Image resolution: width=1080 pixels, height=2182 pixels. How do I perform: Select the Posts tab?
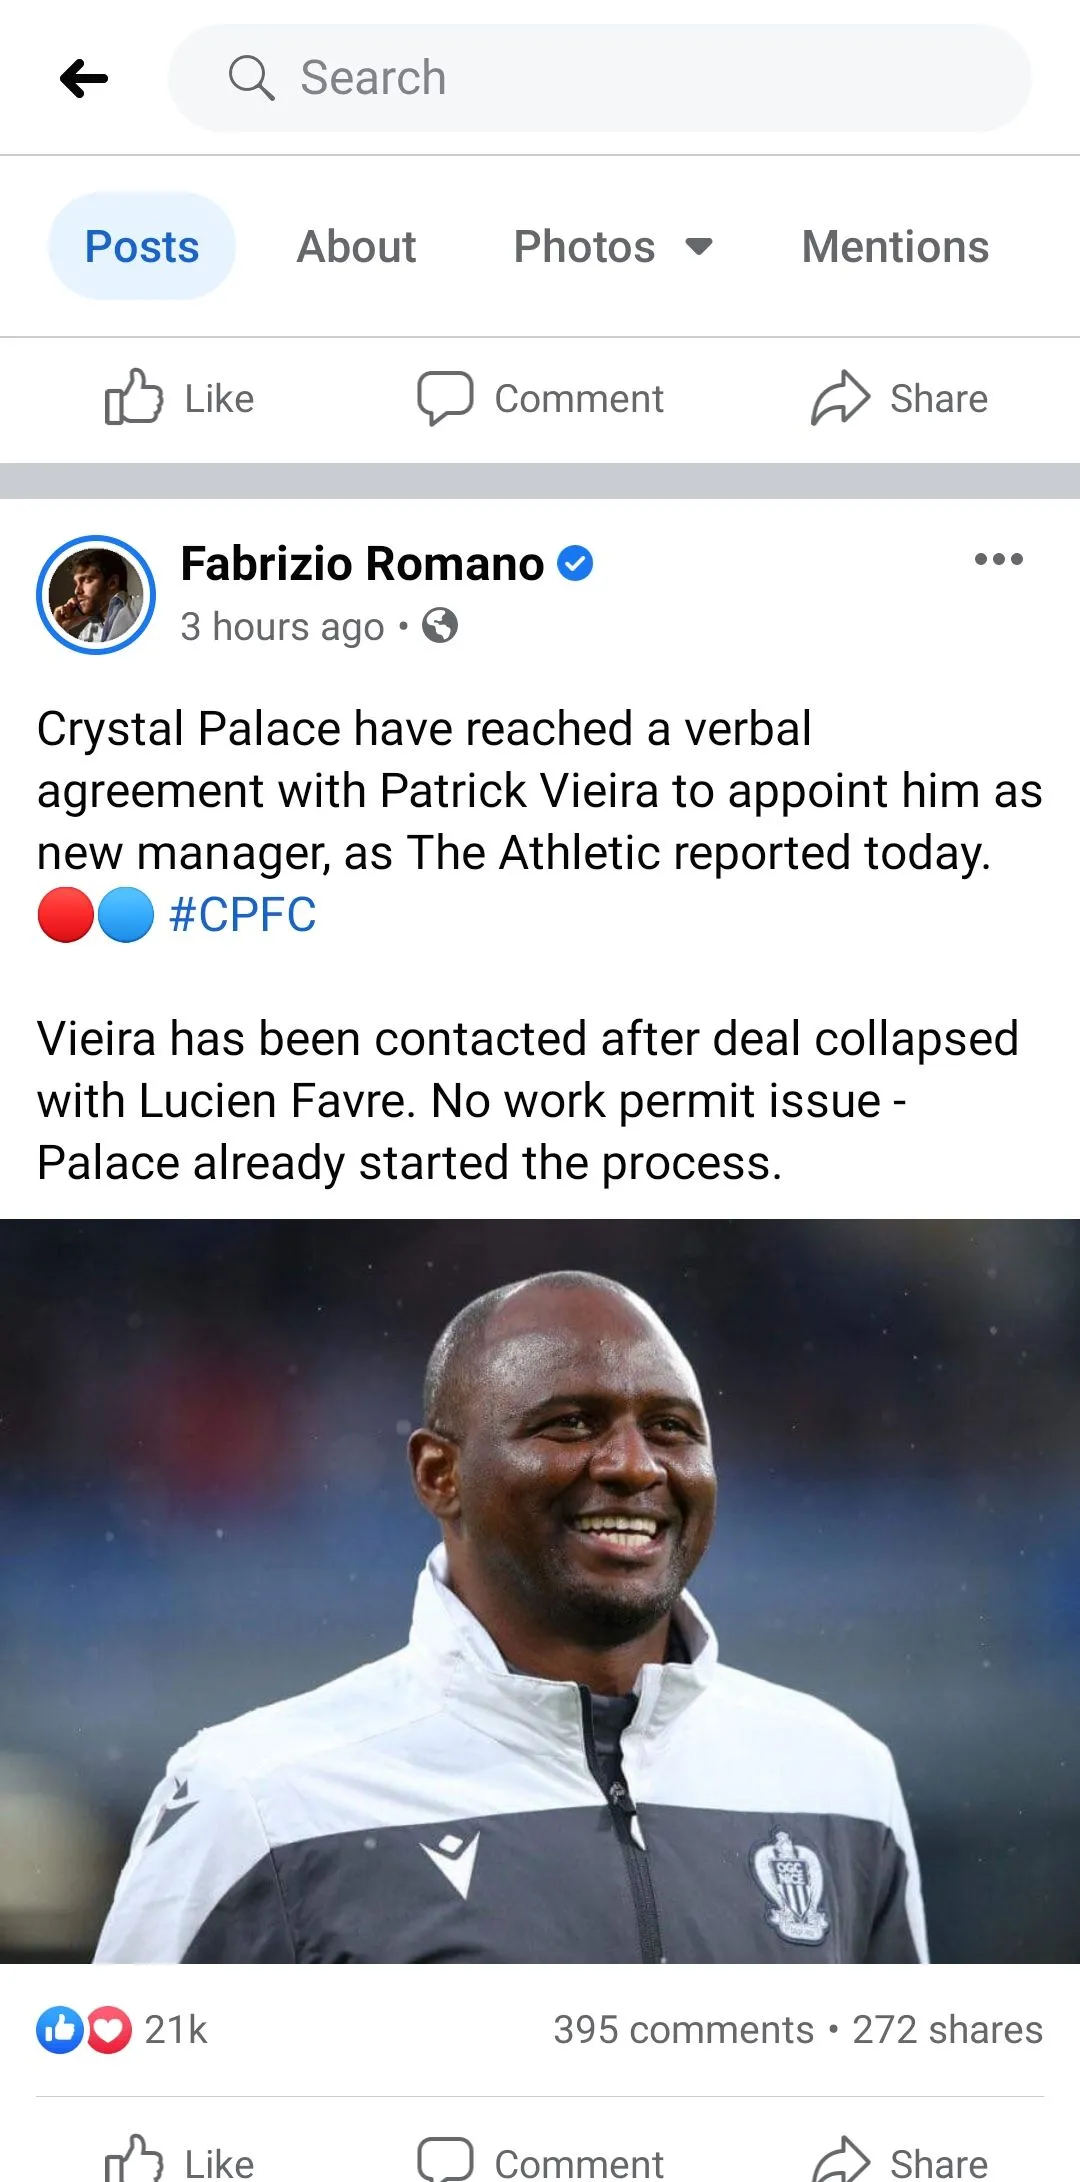click(142, 246)
